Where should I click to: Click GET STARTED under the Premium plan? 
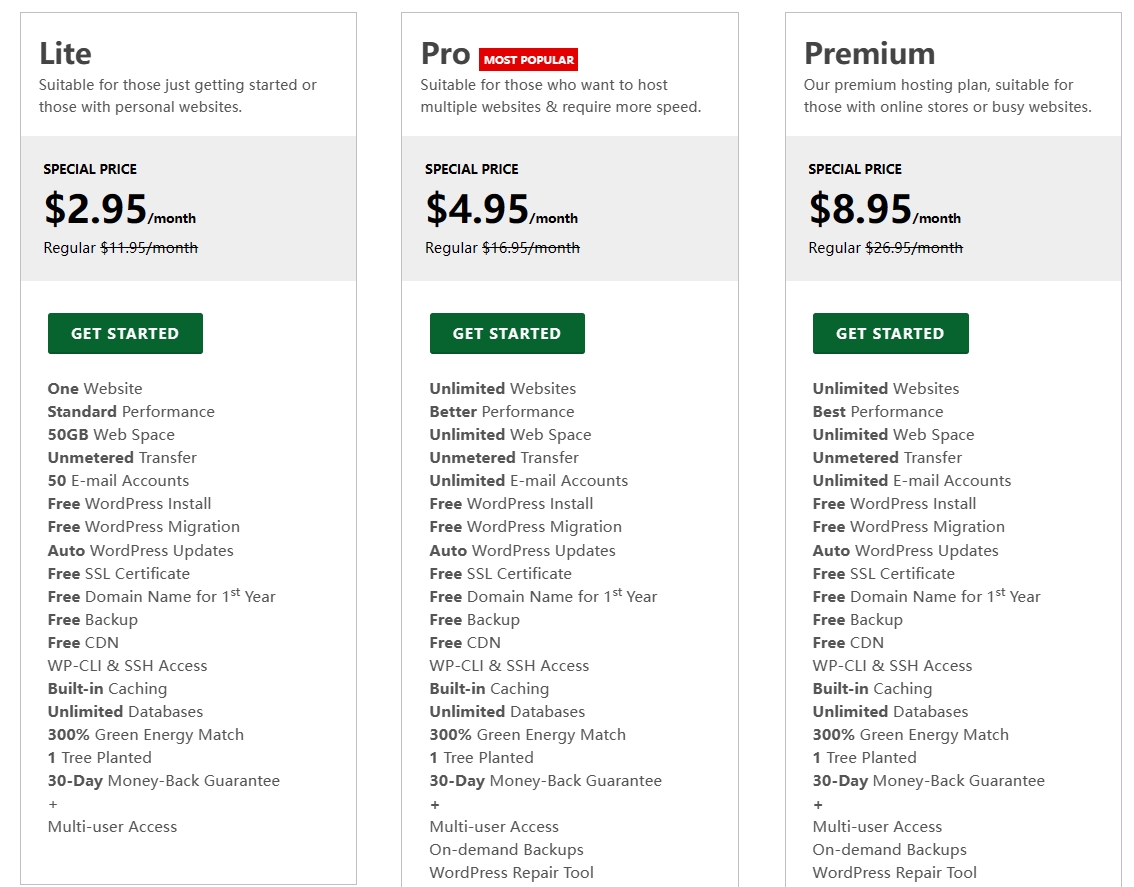pos(890,333)
